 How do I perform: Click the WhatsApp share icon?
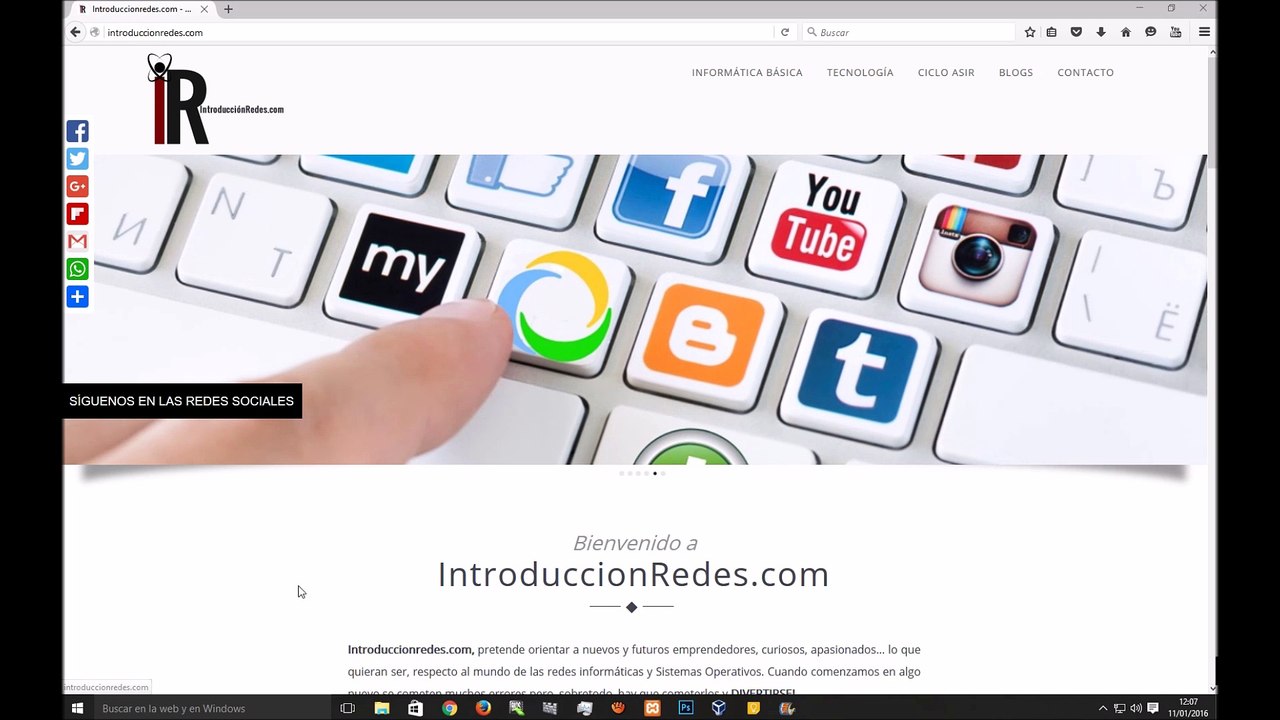(77, 269)
